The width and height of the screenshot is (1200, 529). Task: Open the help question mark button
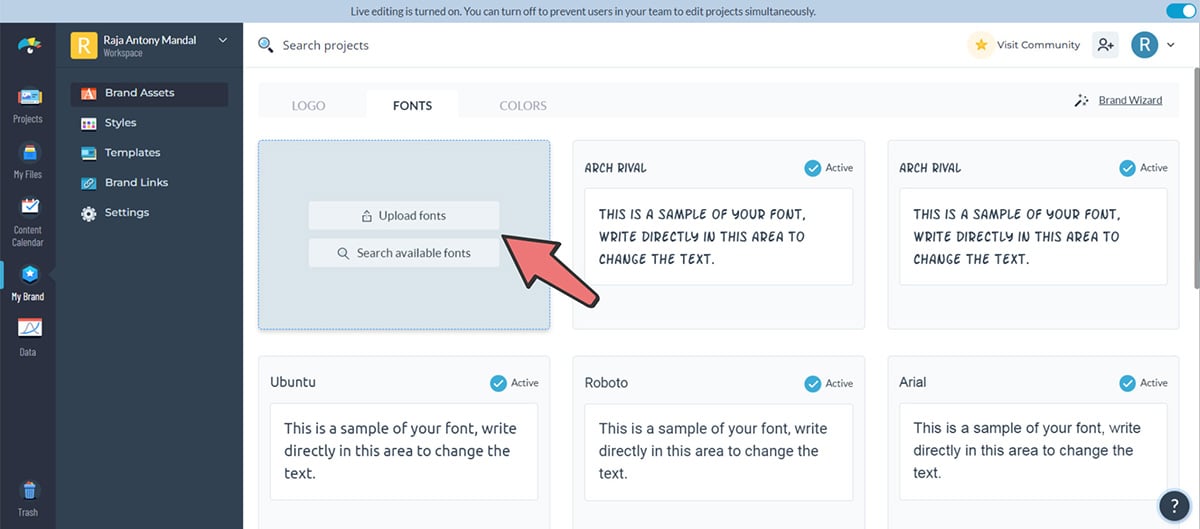tap(1172, 505)
